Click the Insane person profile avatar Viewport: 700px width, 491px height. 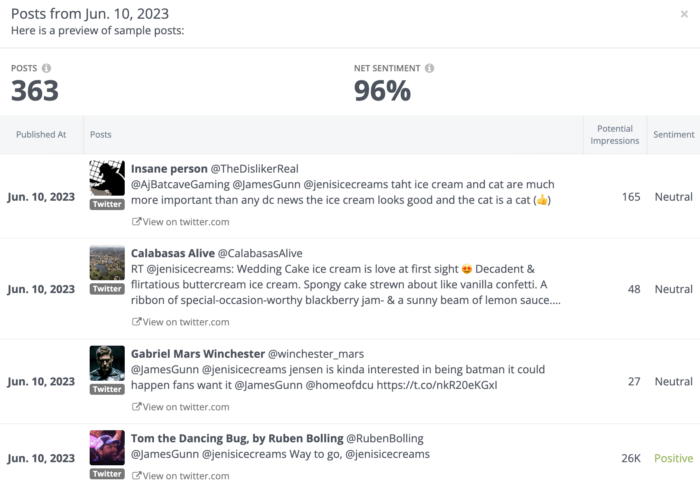(107, 178)
